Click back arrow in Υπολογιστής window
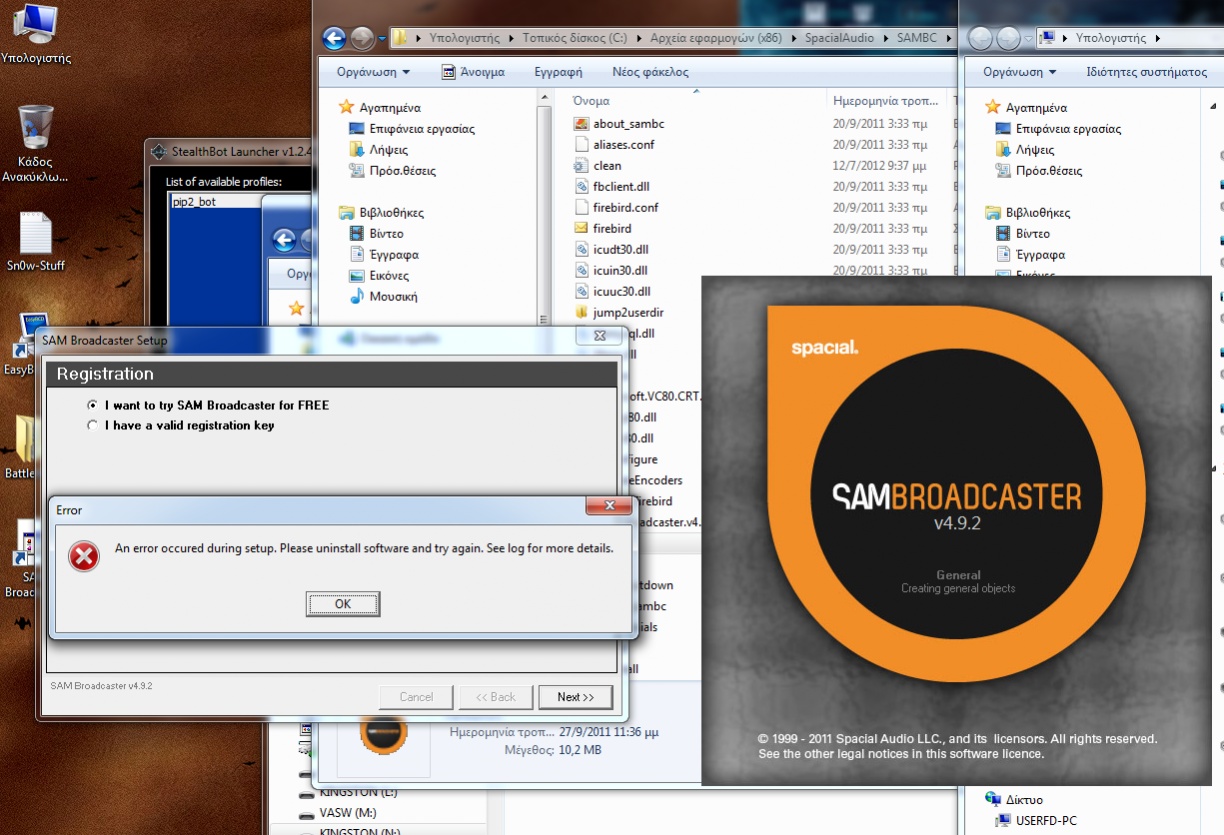The width and height of the screenshot is (1224, 835). click(981, 39)
